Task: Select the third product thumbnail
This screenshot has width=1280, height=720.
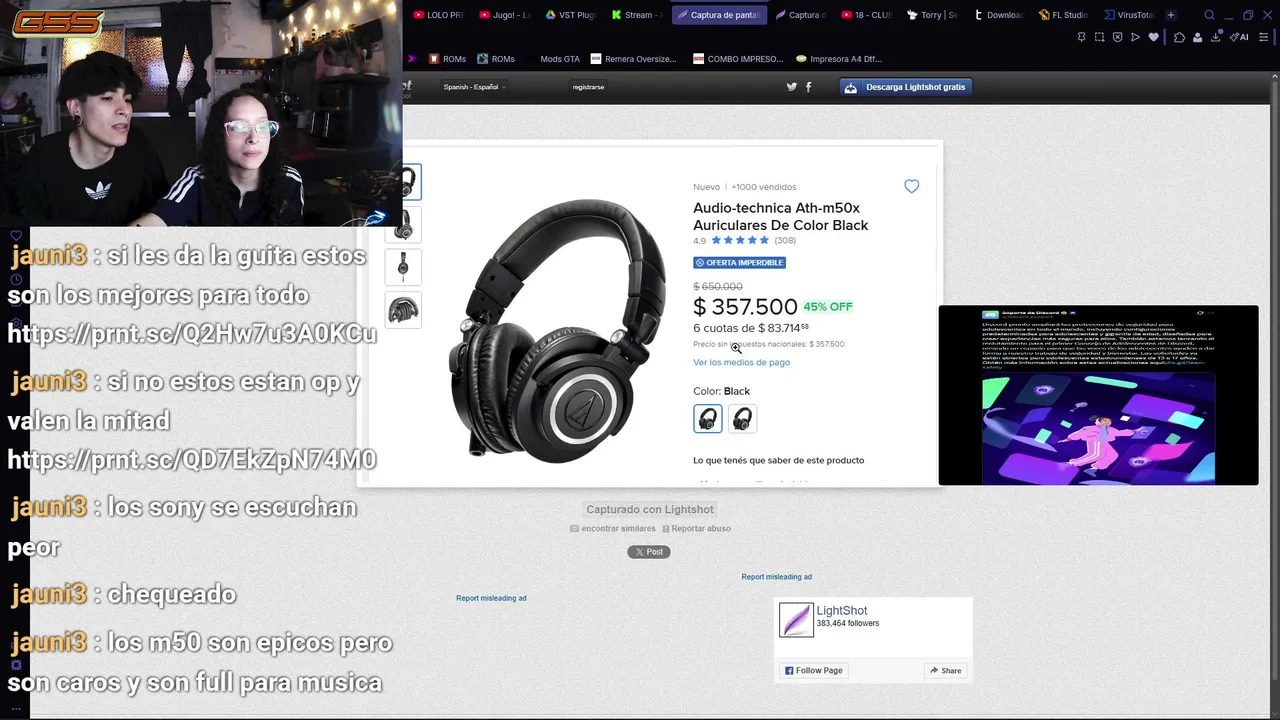Action: coord(403,266)
